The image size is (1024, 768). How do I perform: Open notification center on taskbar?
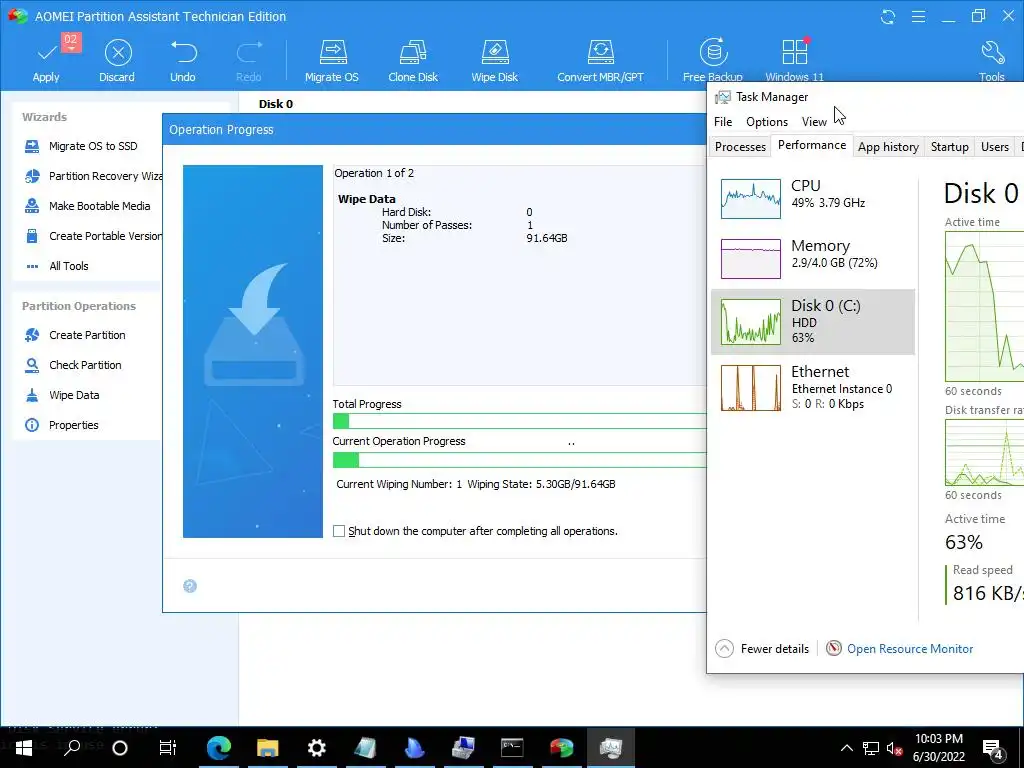[x=993, y=749]
